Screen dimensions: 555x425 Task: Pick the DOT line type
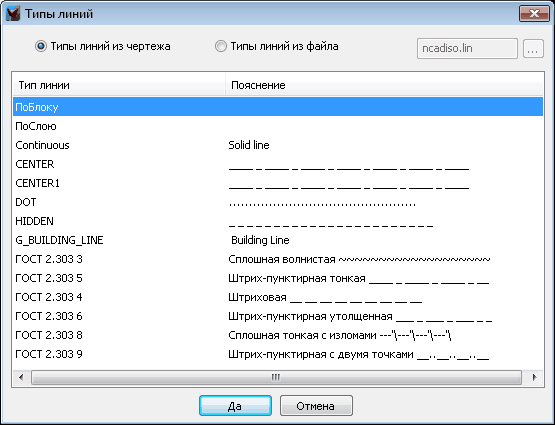278,202
